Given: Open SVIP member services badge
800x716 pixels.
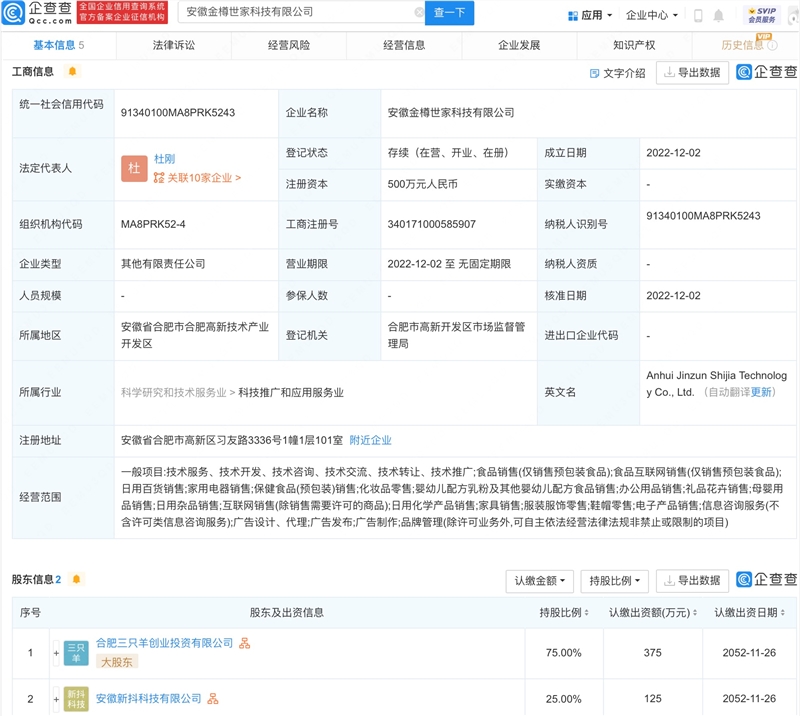Looking at the screenshot, I should pyautogui.click(x=762, y=15).
